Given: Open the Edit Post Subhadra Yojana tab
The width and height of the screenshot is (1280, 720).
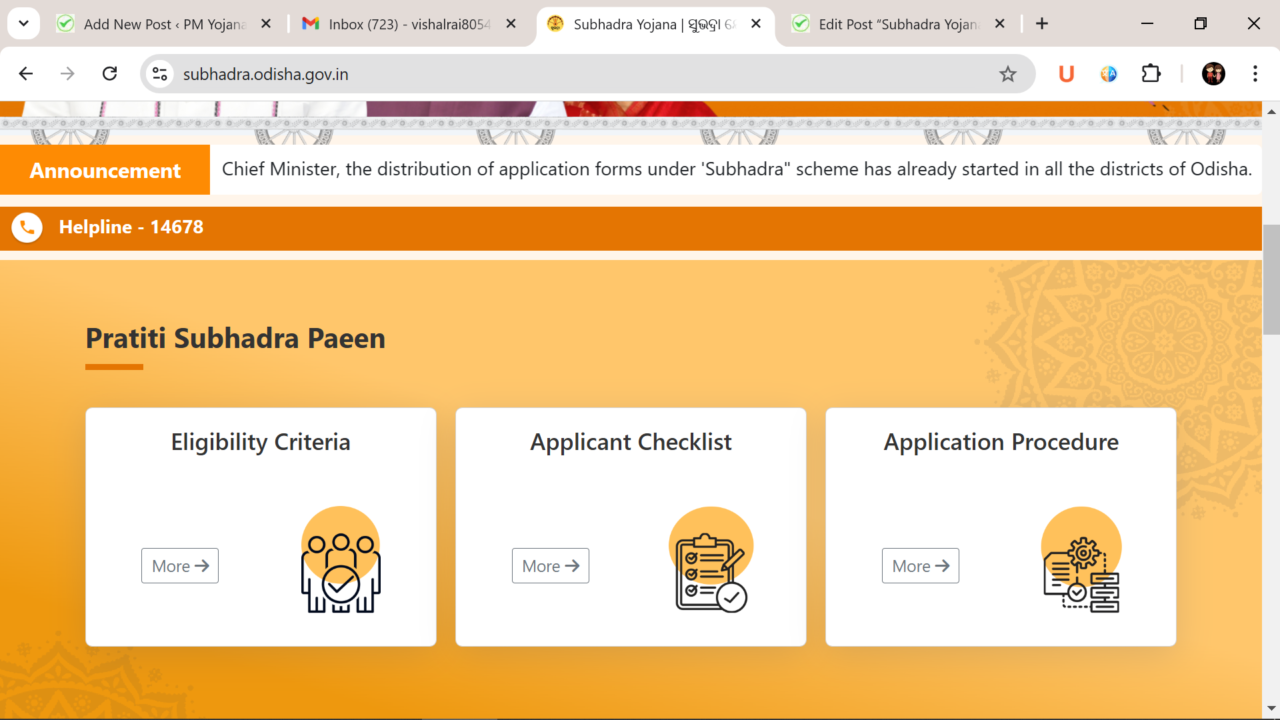Looking at the screenshot, I should point(897,24).
